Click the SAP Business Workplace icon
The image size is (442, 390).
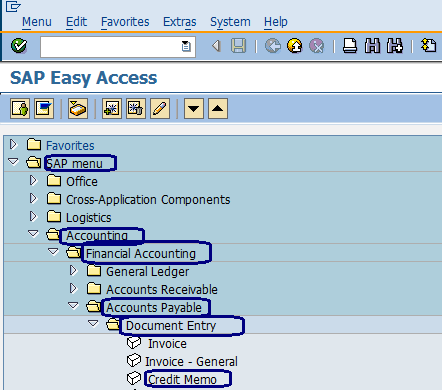pos(78,108)
